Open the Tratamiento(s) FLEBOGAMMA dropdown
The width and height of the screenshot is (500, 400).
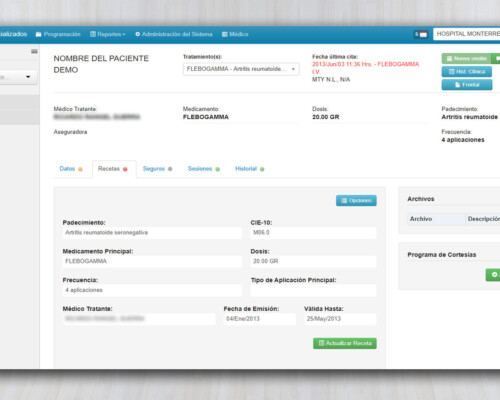click(241, 69)
